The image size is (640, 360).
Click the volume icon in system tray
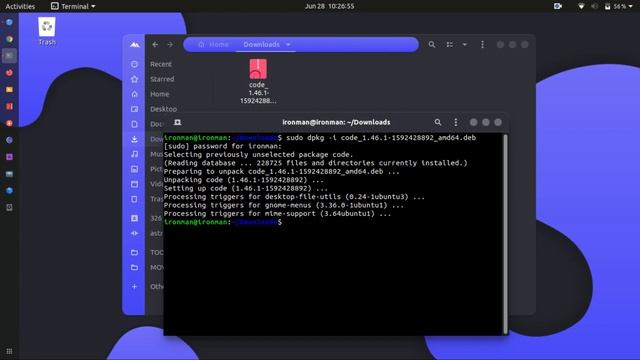(x=594, y=6)
